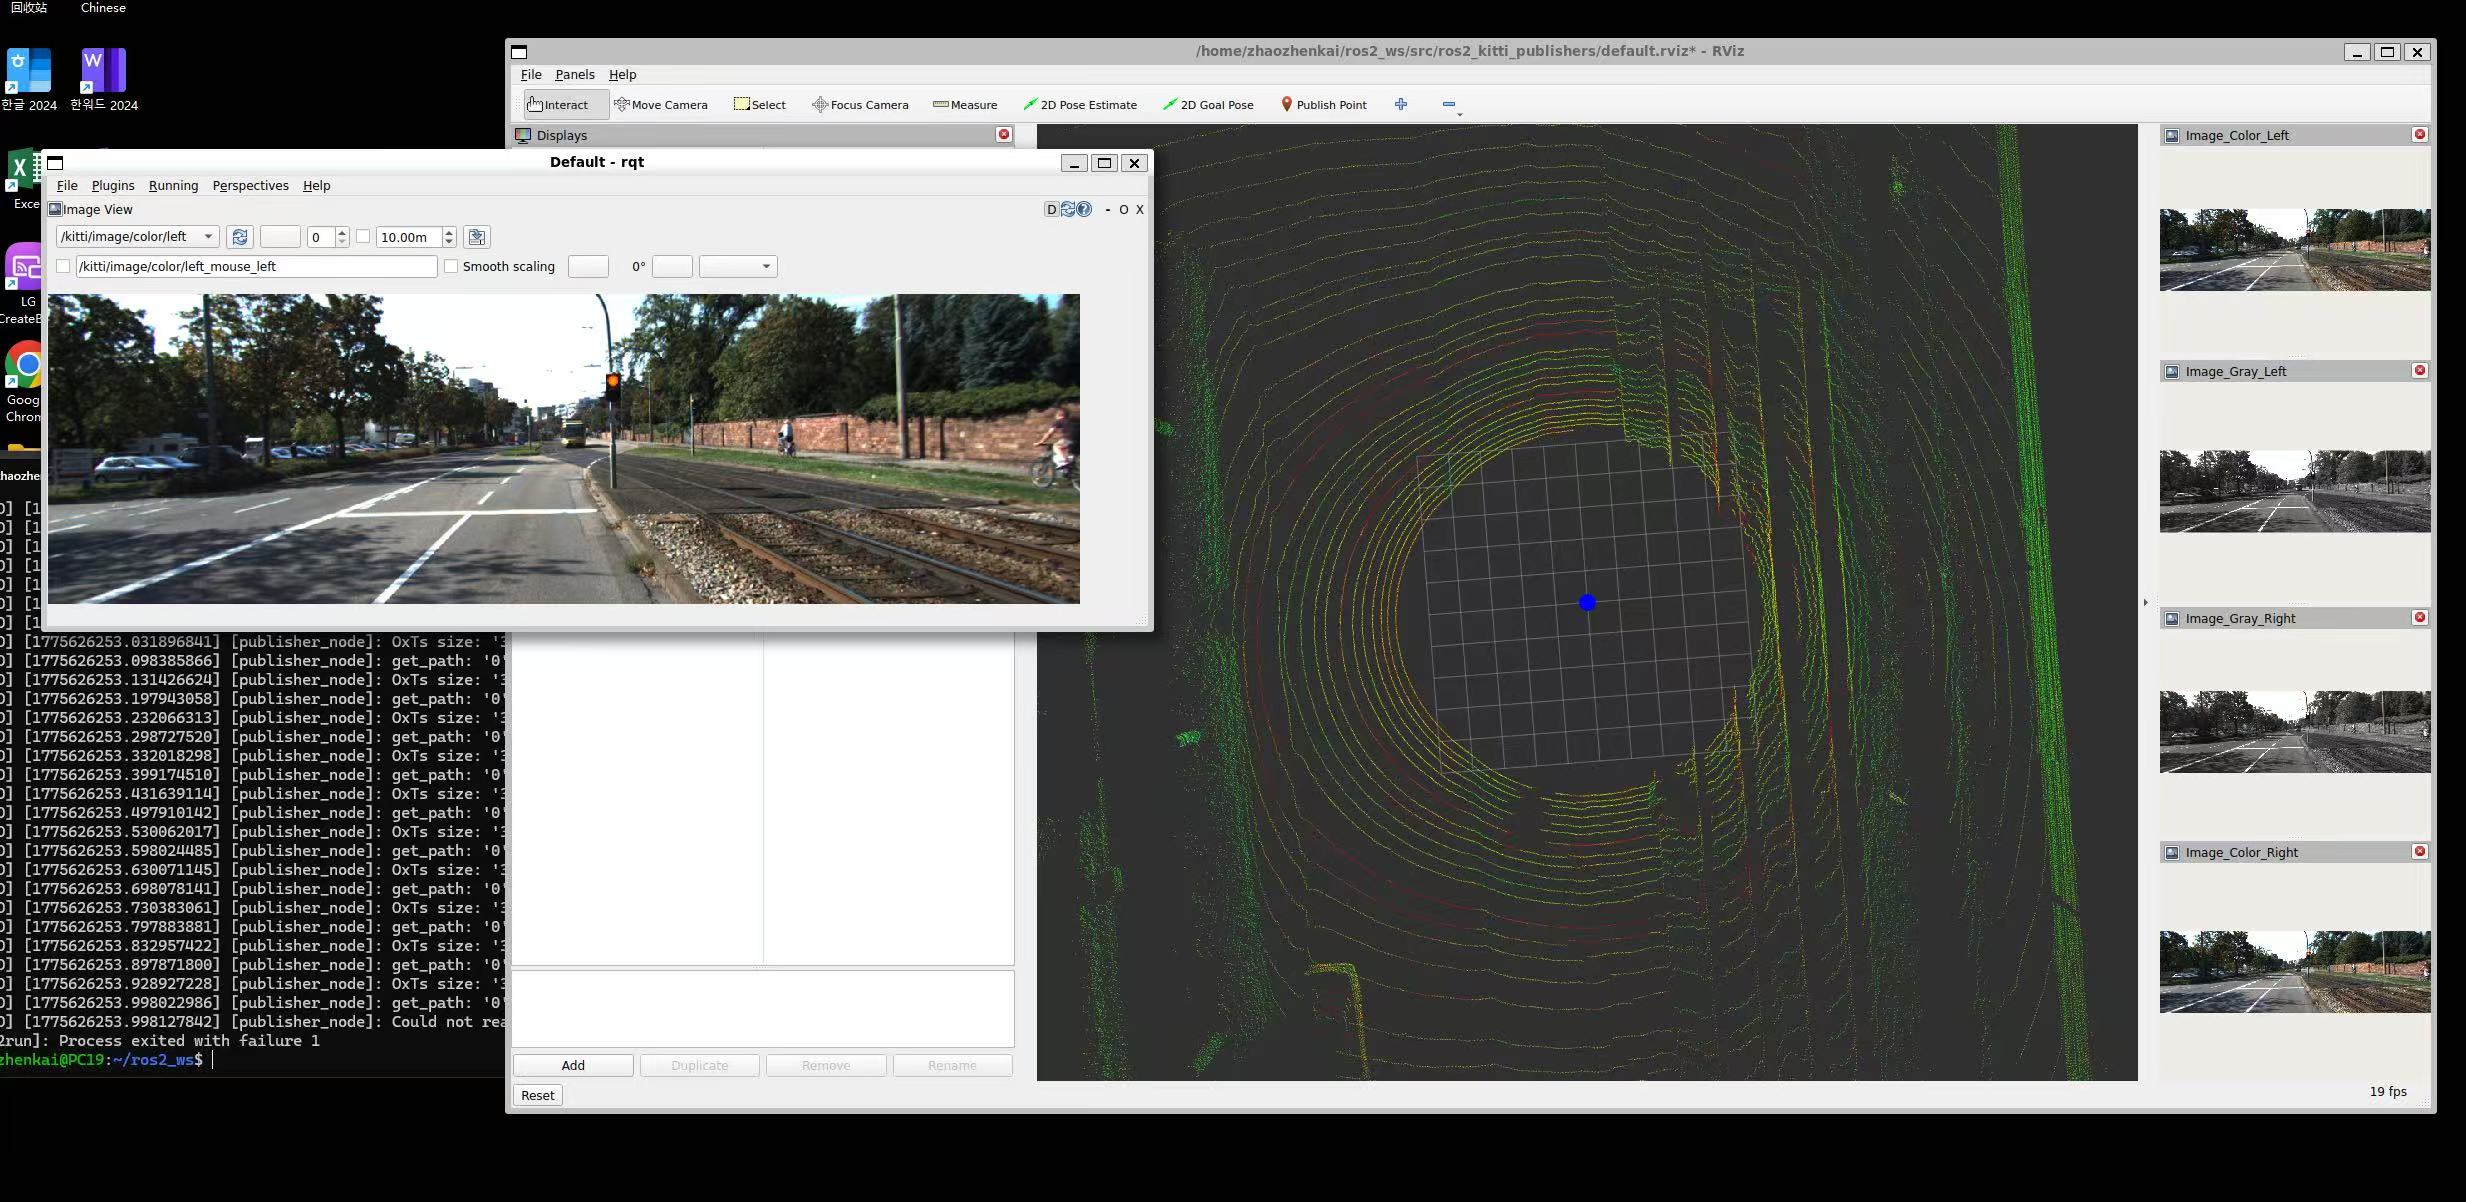2466x1202 pixels.
Task: Click the rqt reload plugin icon
Action: 1068,209
